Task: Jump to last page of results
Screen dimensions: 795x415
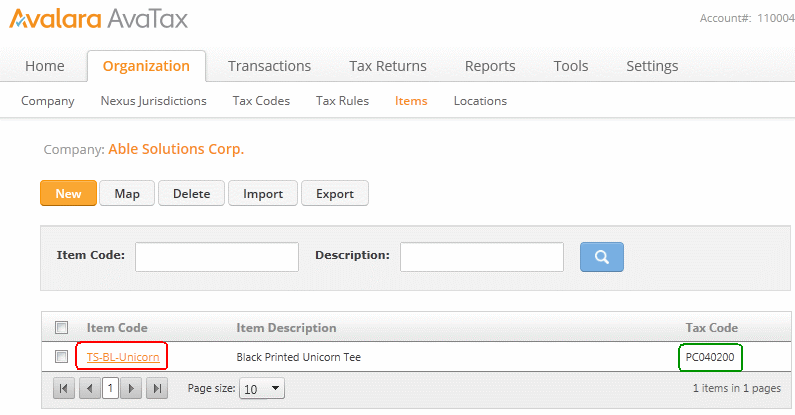Action: [156, 388]
